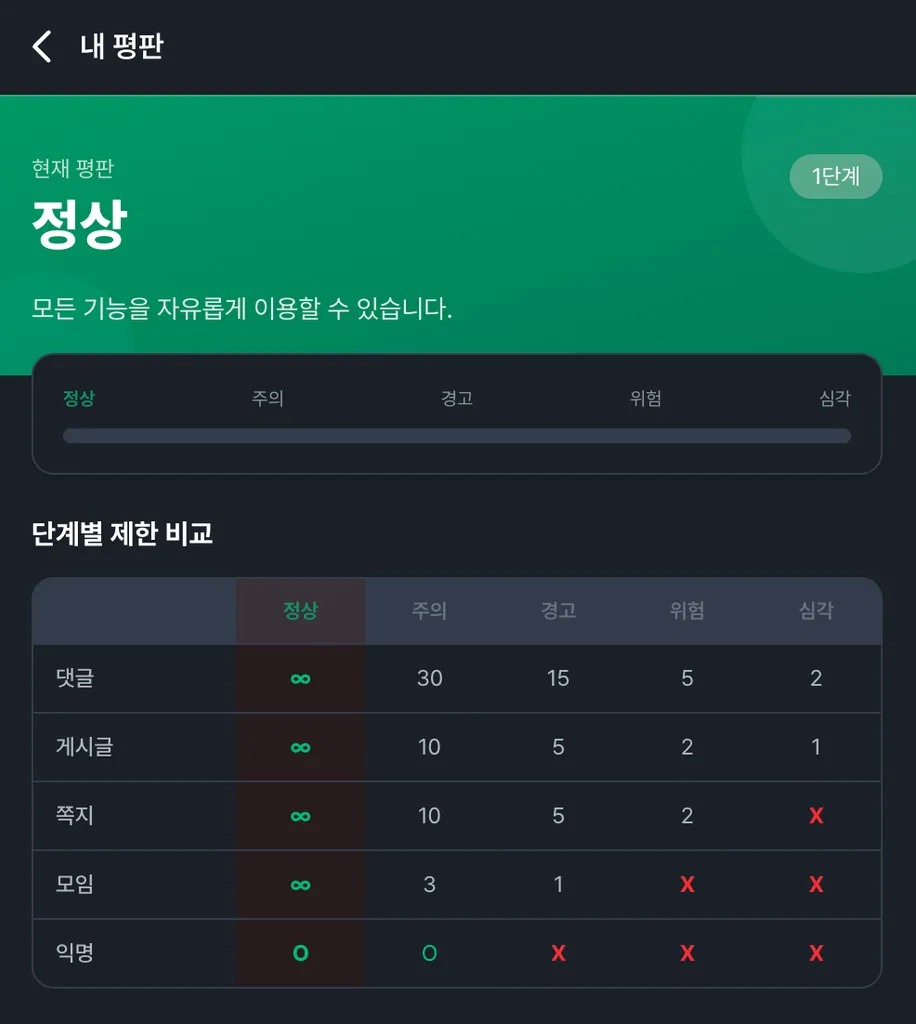
Task: Click the infinity icon in 모임 row
Action: 300,885
